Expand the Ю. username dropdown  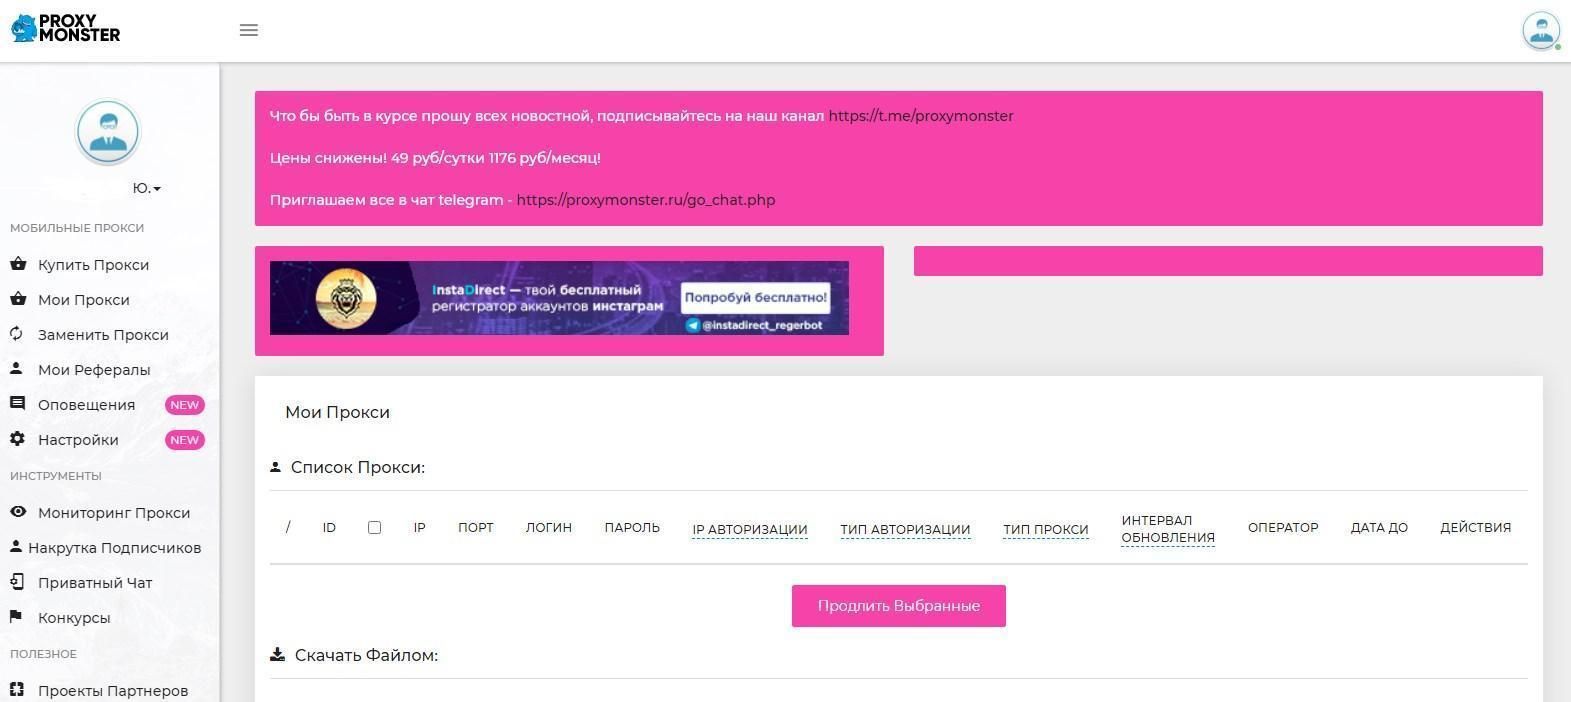[x=147, y=188]
